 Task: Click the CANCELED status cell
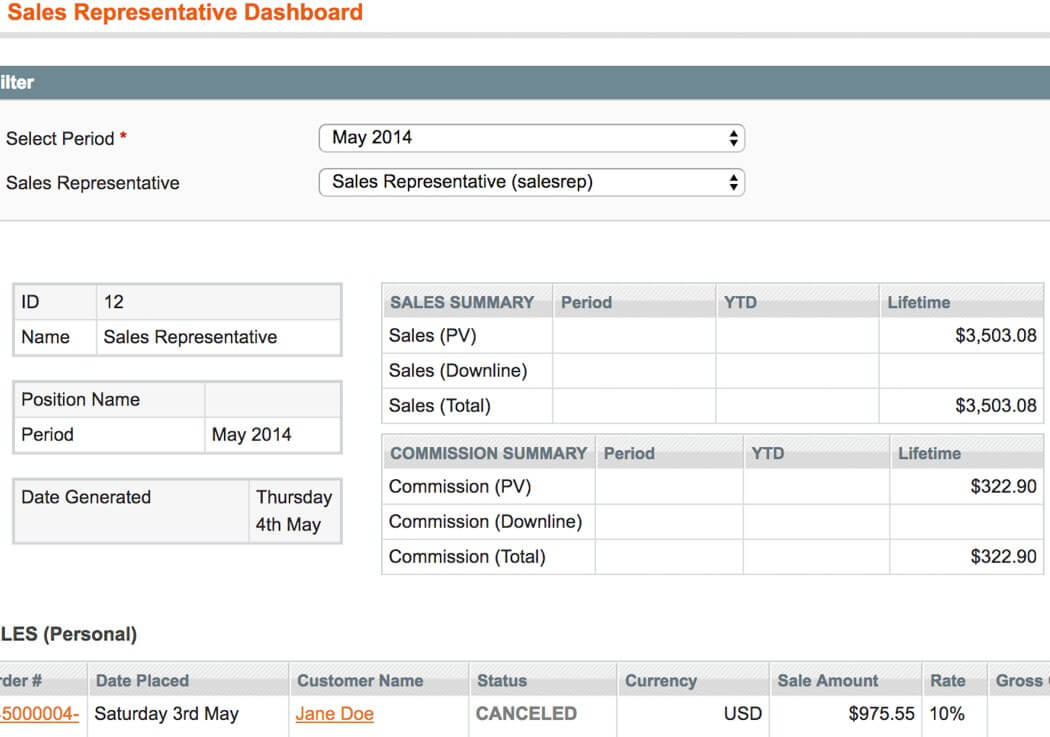[x=526, y=714]
